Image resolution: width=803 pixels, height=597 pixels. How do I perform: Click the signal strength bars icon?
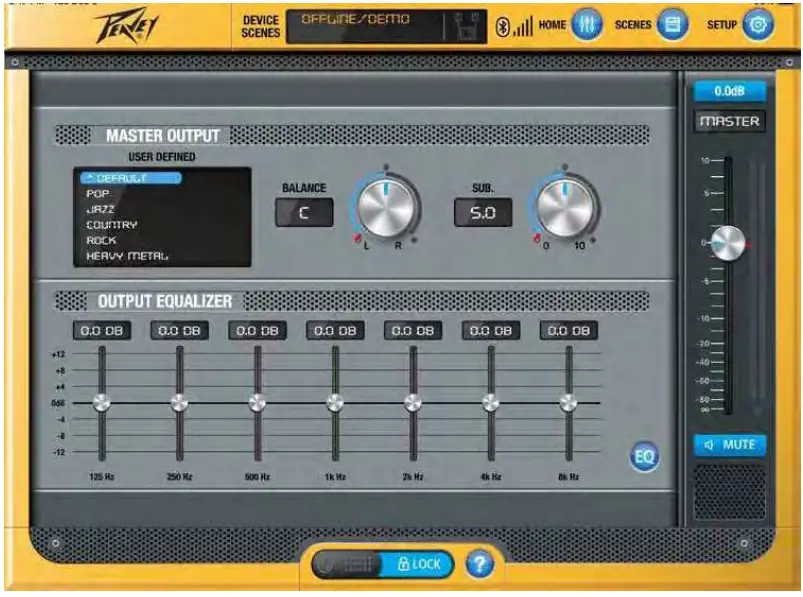(x=523, y=27)
